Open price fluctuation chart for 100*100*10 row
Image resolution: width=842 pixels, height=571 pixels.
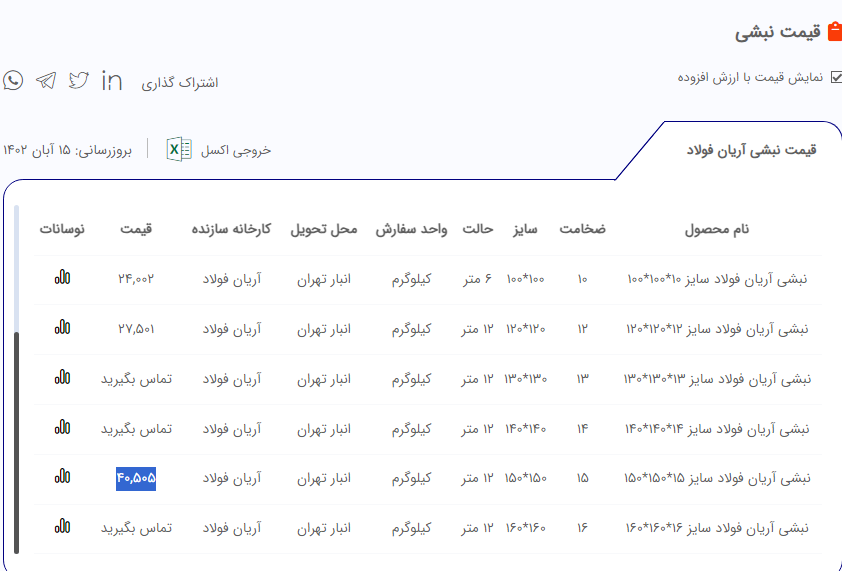click(63, 277)
